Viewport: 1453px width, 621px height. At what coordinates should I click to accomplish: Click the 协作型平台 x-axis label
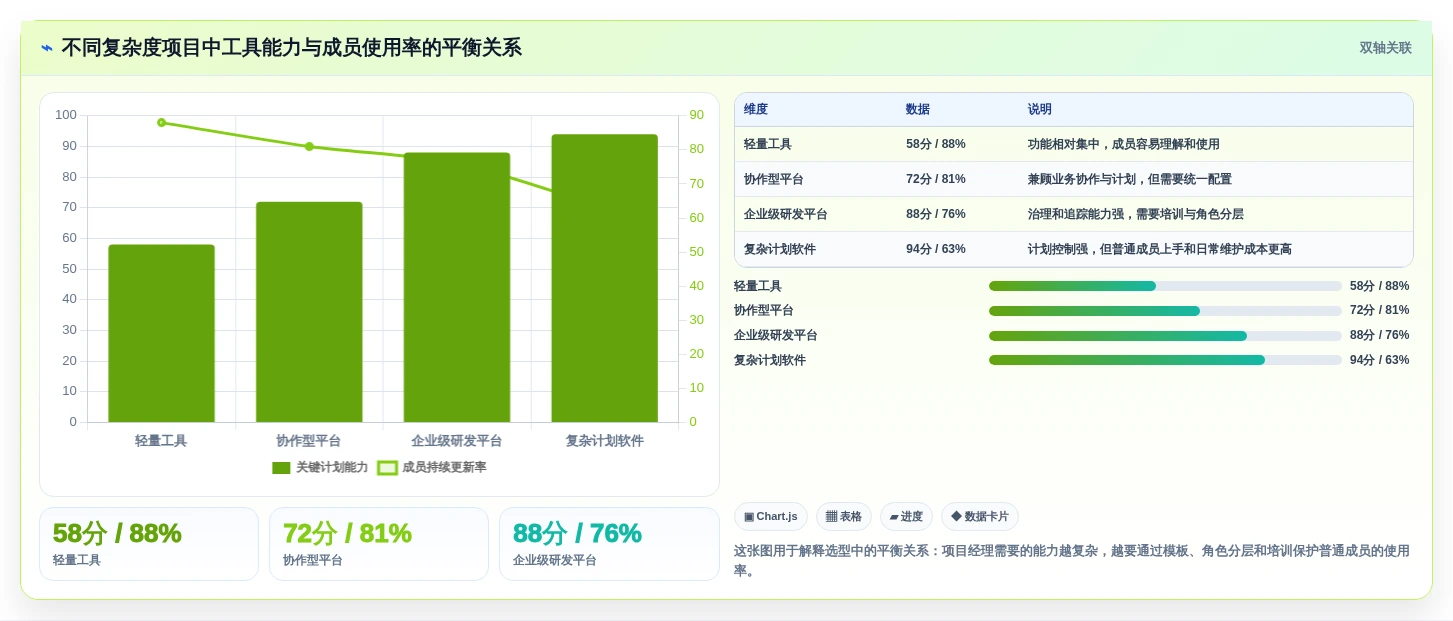point(309,440)
